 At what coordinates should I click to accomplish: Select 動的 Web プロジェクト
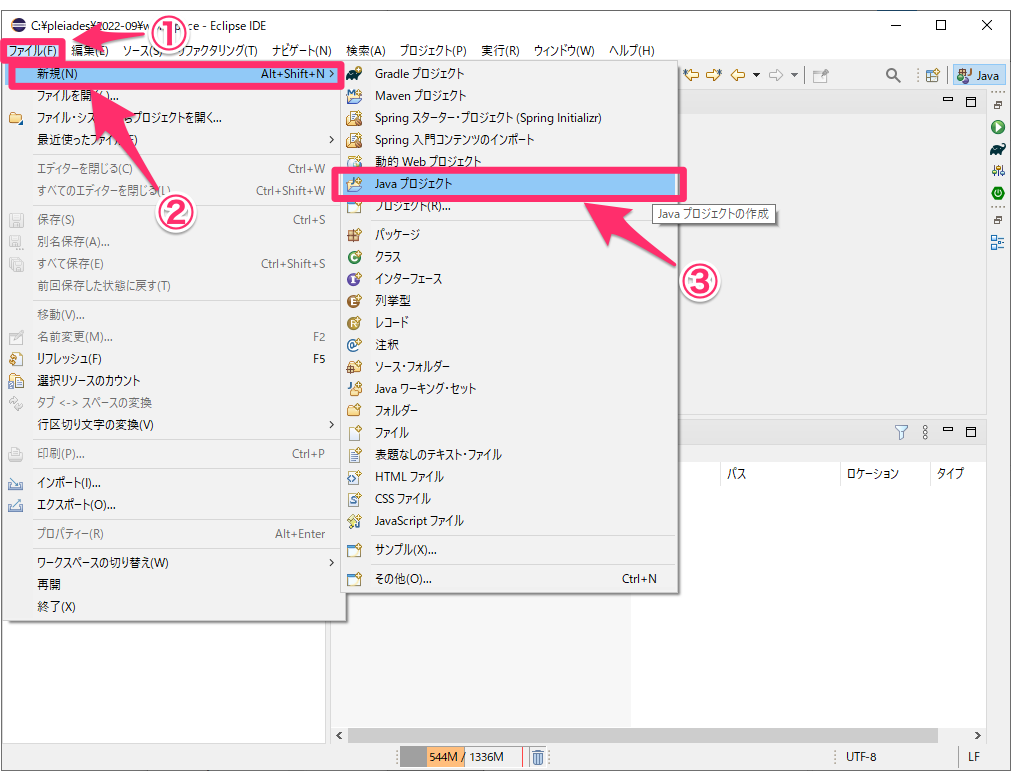click(509, 161)
